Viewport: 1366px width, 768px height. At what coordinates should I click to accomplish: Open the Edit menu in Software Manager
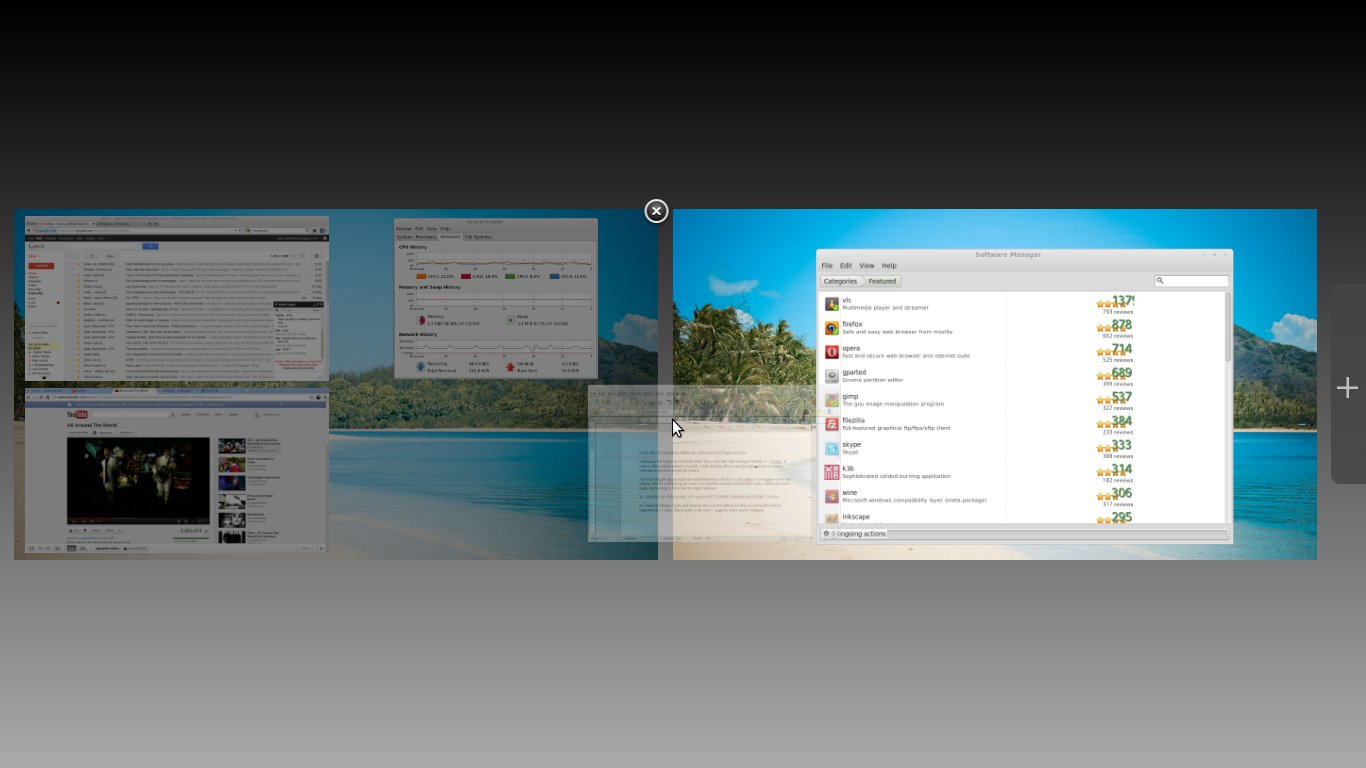(x=846, y=266)
